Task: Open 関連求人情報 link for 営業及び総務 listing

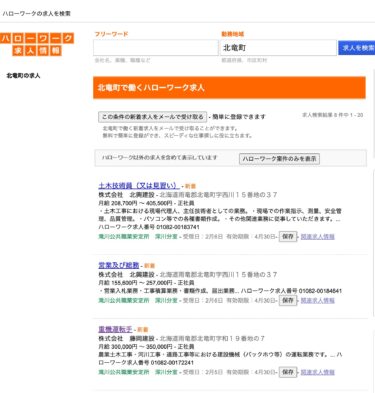Action: click(x=318, y=301)
